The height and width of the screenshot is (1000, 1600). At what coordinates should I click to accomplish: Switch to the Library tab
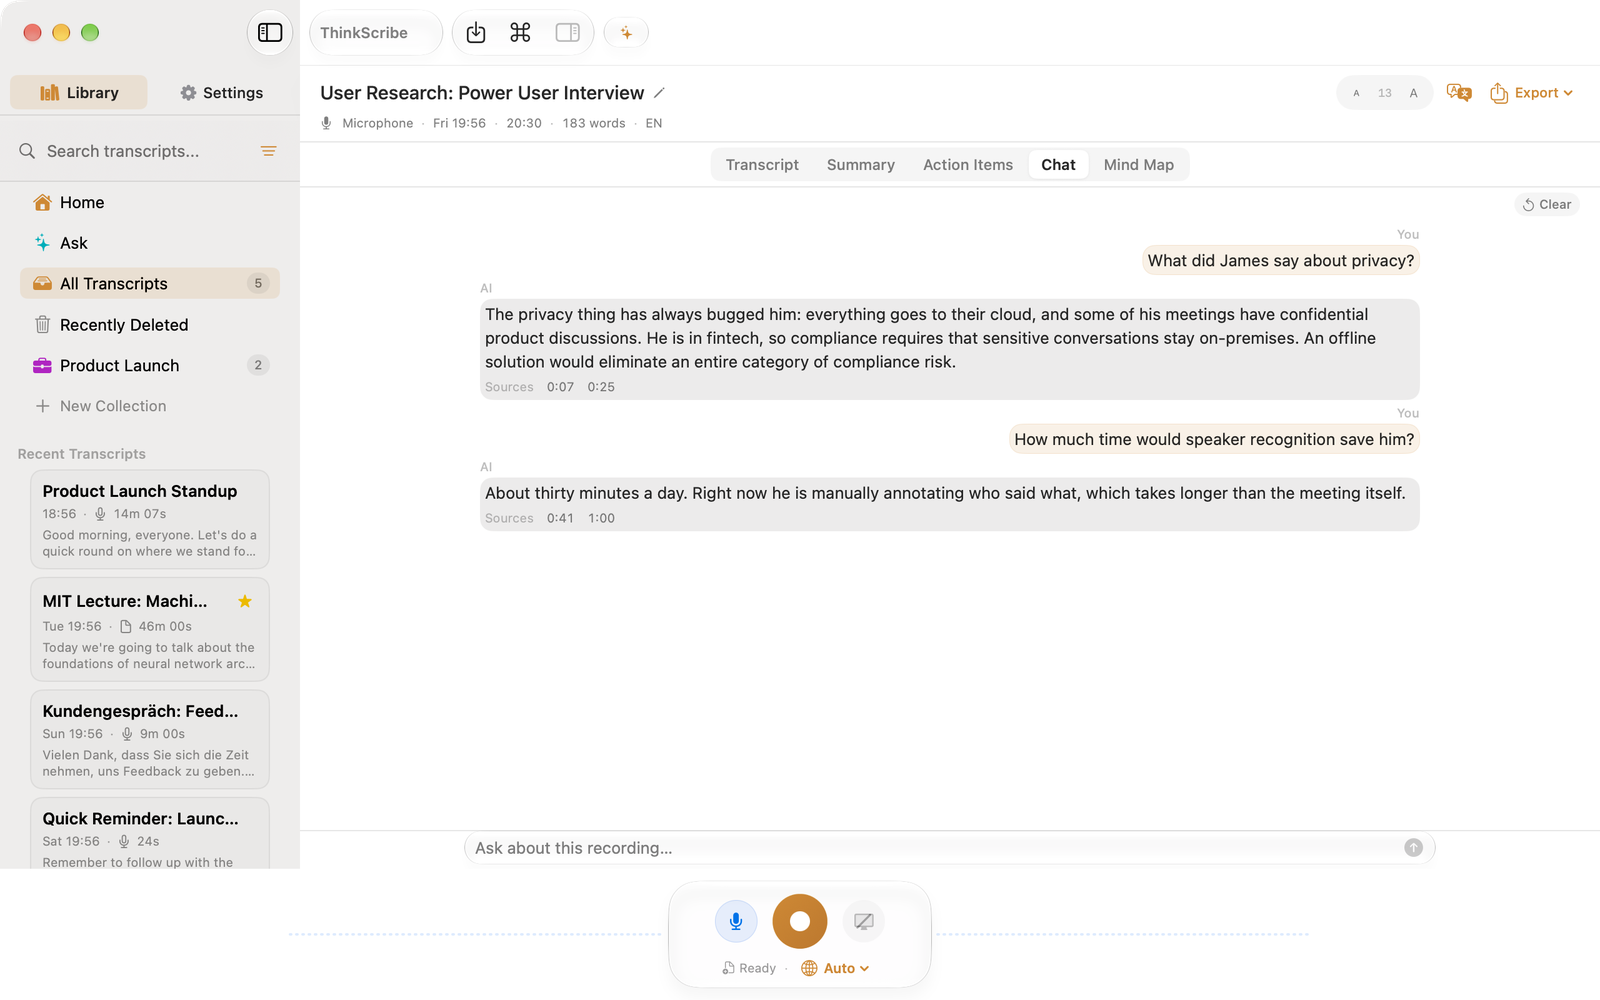pyautogui.click(x=79, y=92)
